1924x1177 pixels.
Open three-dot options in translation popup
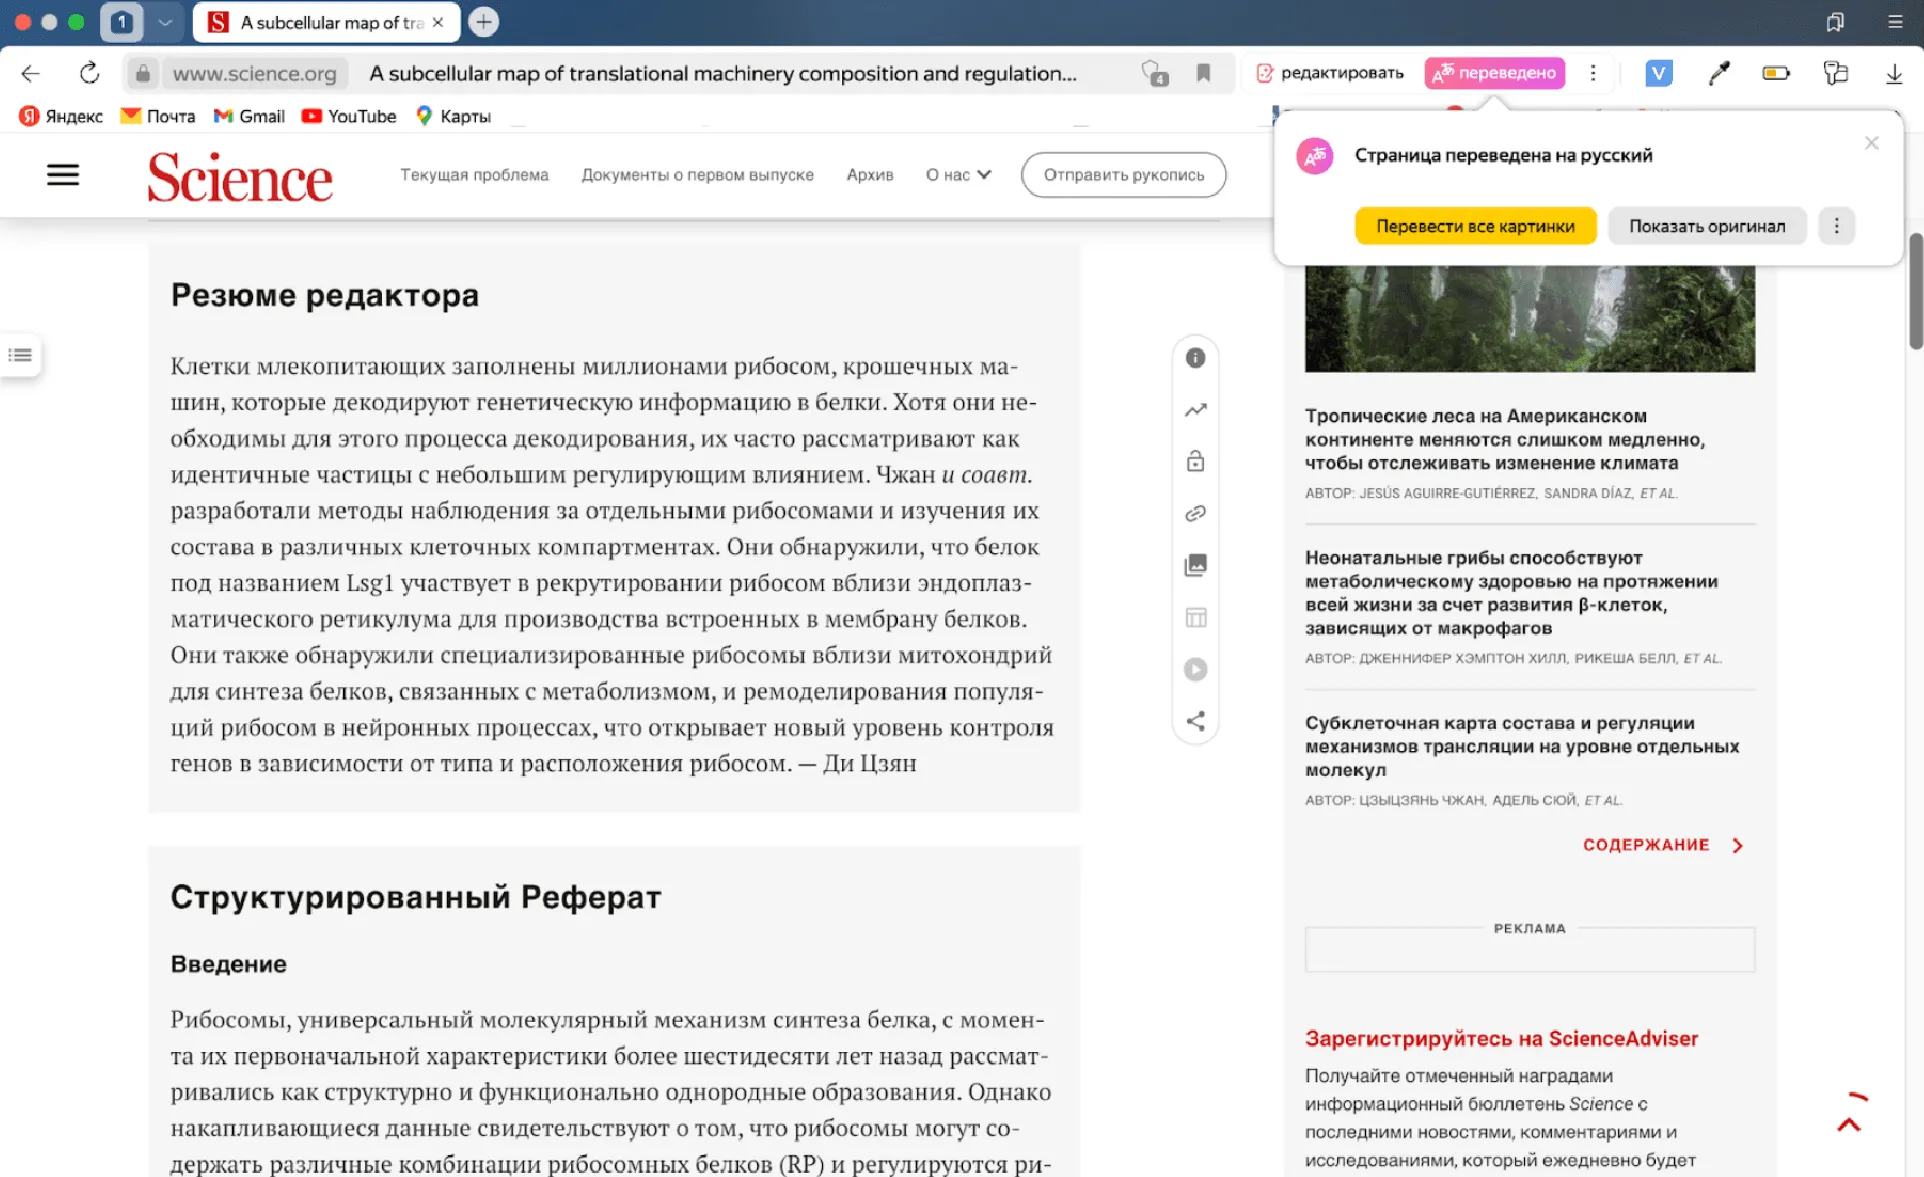(x=1836, y=226)
